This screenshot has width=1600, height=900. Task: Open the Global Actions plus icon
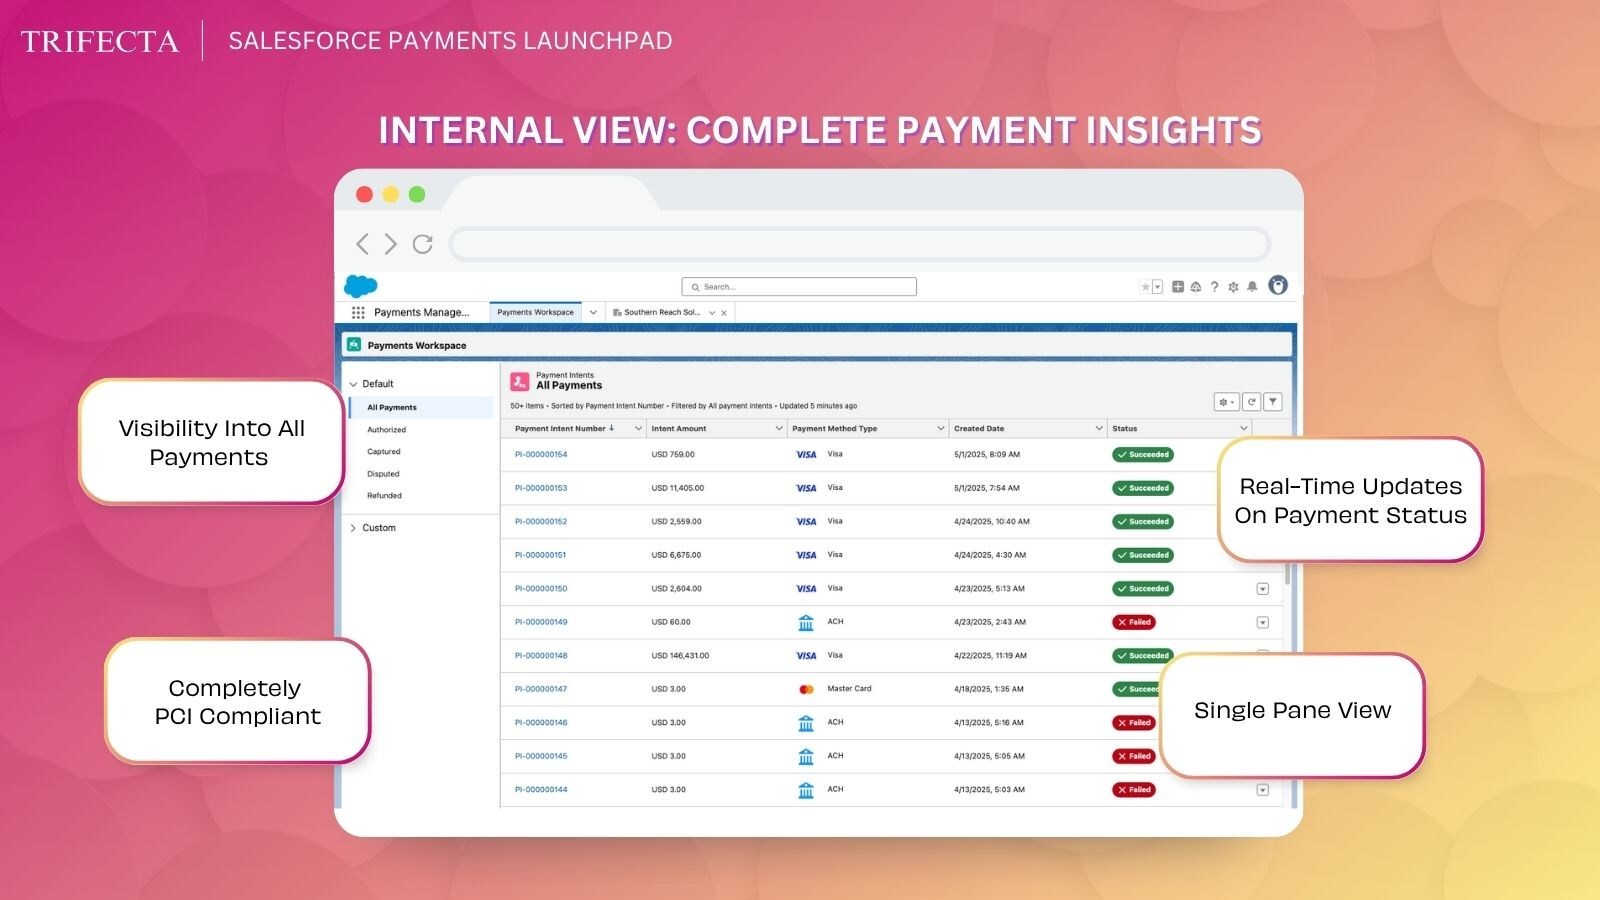1178,287
